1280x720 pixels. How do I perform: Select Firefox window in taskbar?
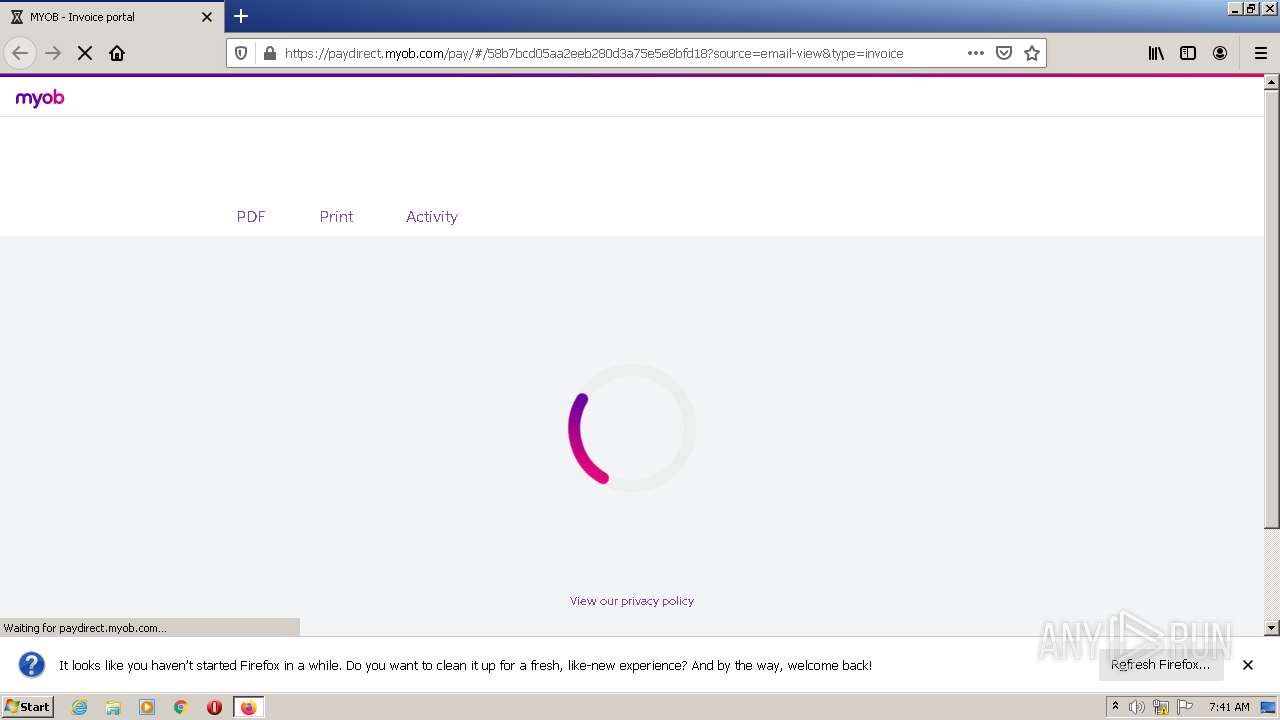coord(248,707)
